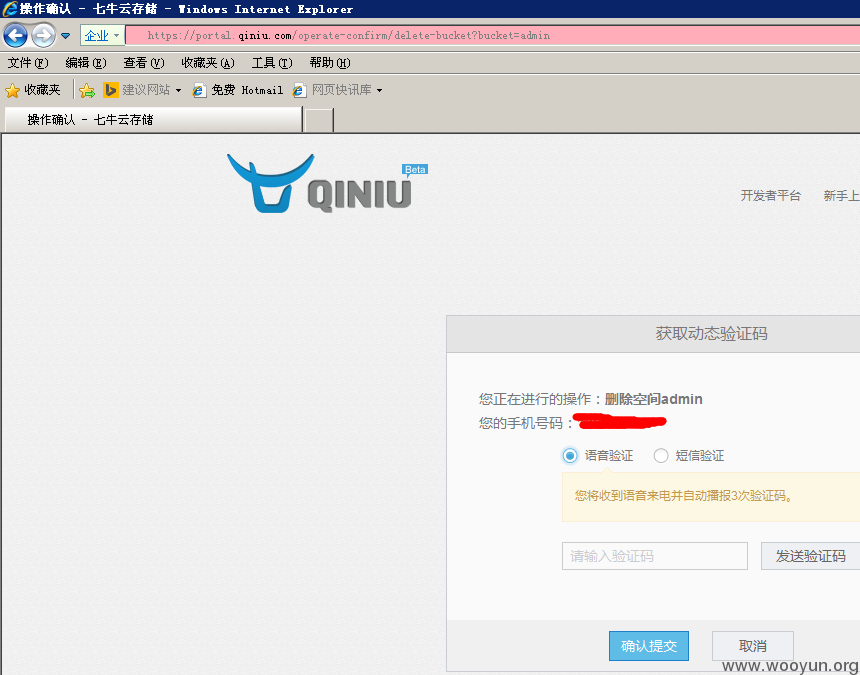This screenshot has width=860, height=675.
Task: Expand the 网页快讯库 dropdown arrow
Action: click(x=380, y=90)
